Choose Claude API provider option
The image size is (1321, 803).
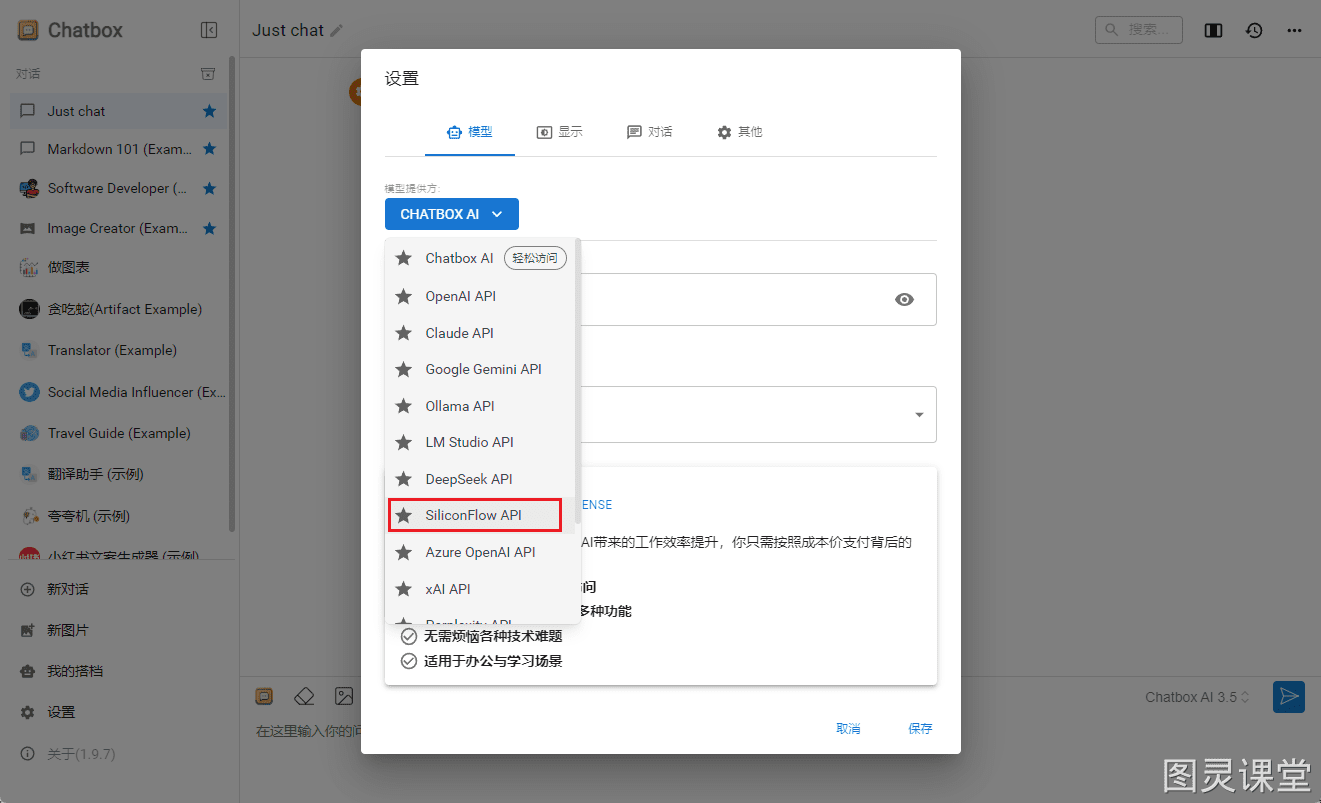pos(482,333)
